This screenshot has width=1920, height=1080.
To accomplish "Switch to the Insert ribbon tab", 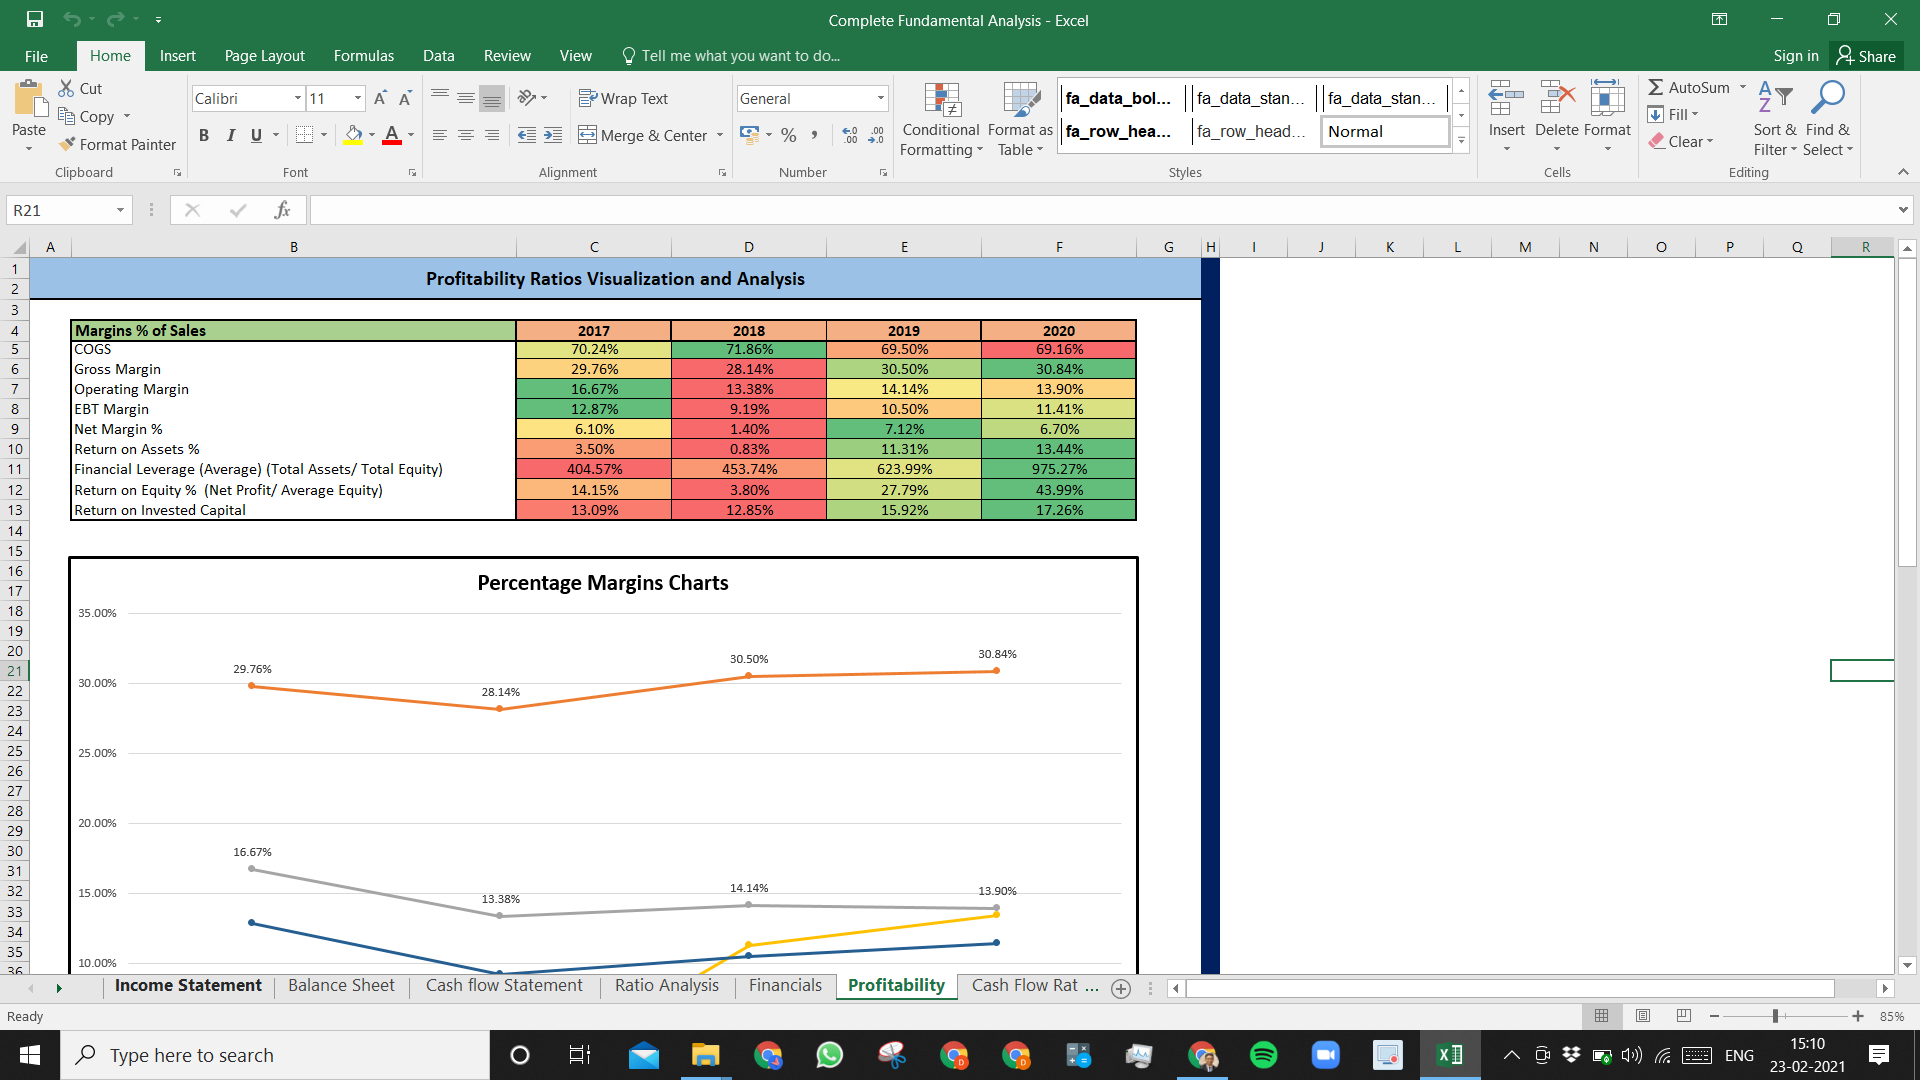I will pos(177,56).
